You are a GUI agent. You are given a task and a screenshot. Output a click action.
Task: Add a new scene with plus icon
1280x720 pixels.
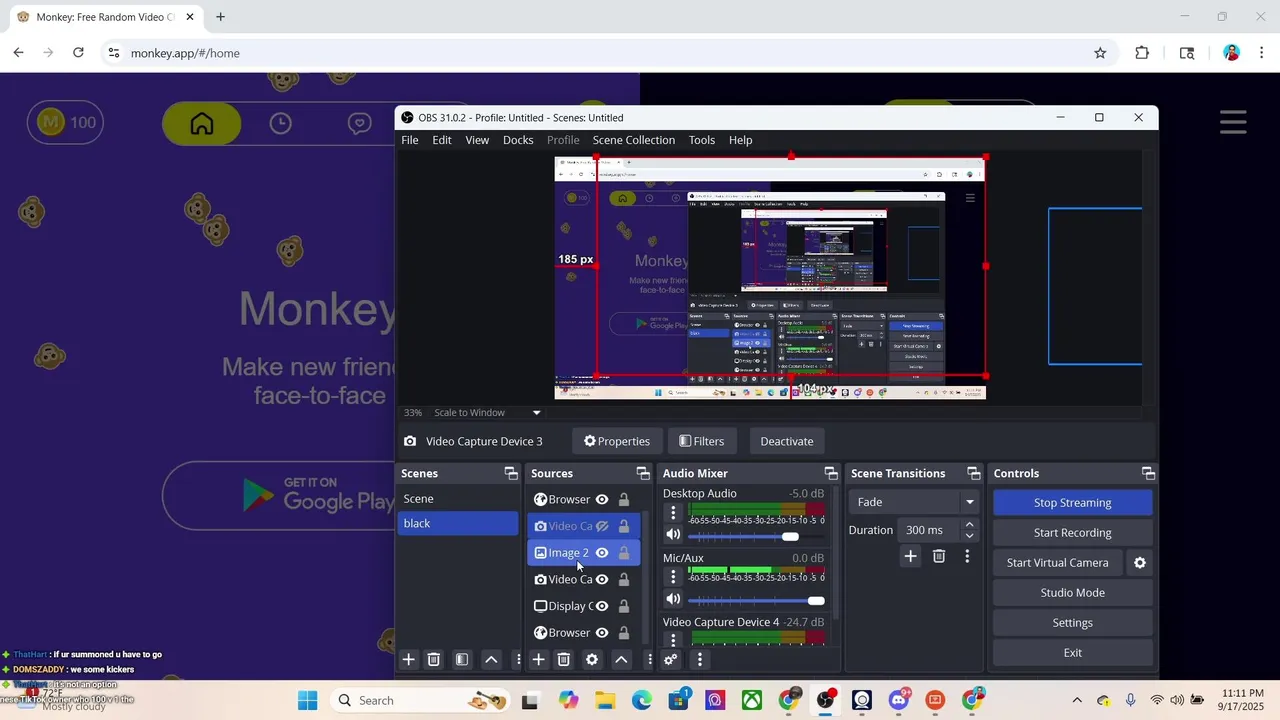click(408, 659)
